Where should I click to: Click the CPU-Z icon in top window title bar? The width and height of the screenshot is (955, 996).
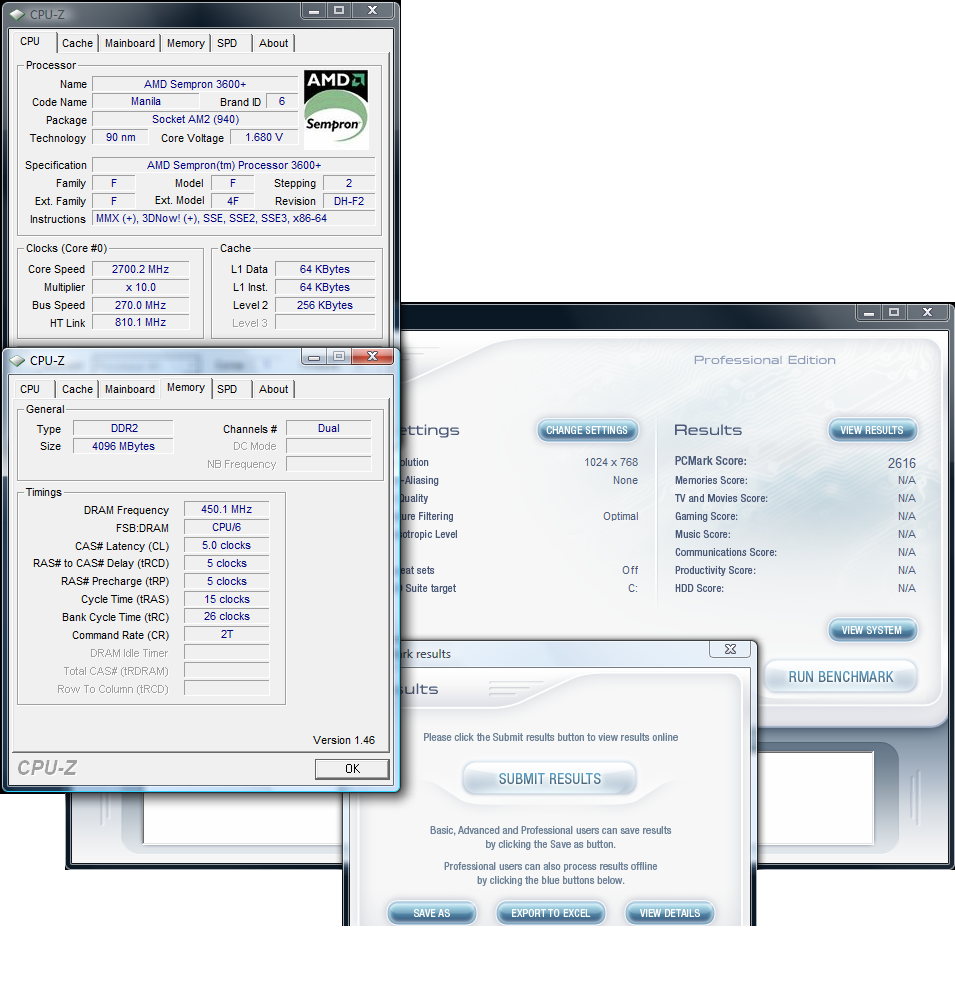pyautogui.click(x=17, y=14)
